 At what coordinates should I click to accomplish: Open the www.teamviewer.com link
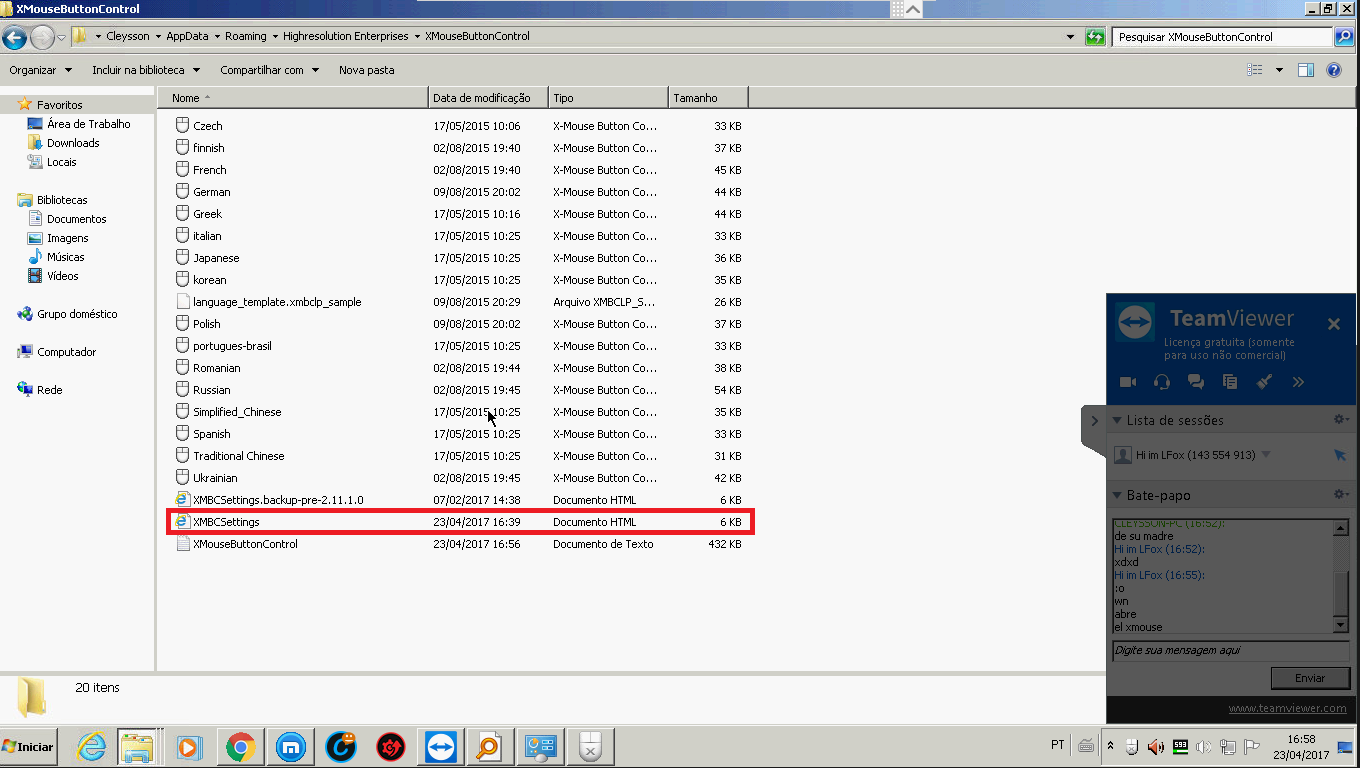[1287, 708]
